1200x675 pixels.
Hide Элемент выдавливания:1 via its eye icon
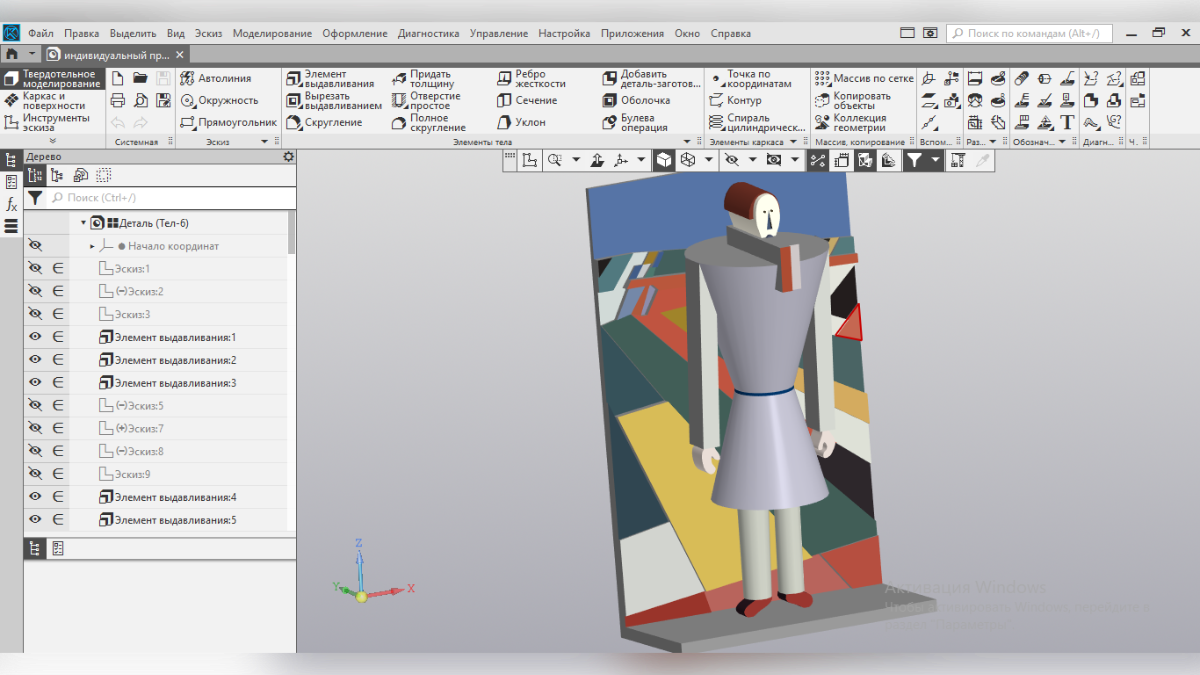(x=35, y=337)
